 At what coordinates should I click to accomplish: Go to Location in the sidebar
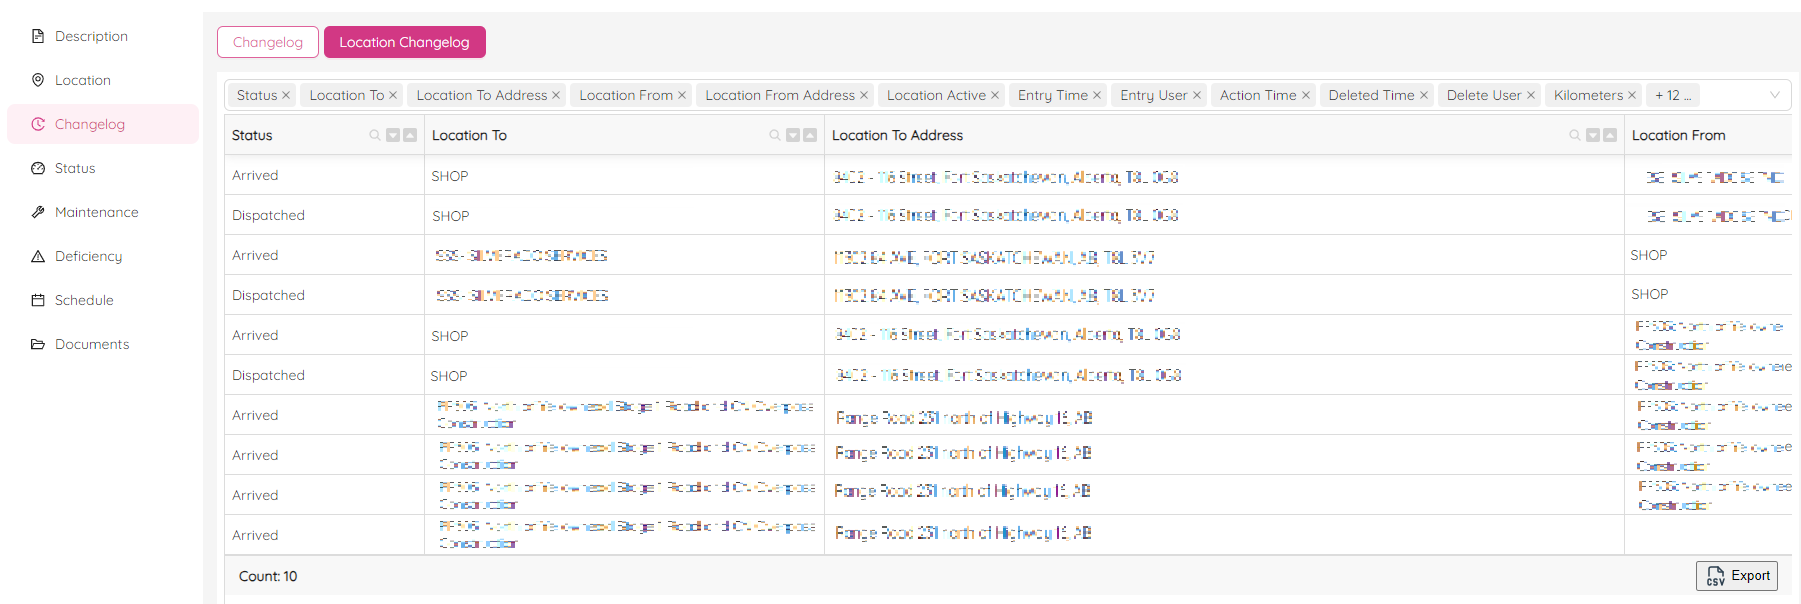[x=102, y=80]
